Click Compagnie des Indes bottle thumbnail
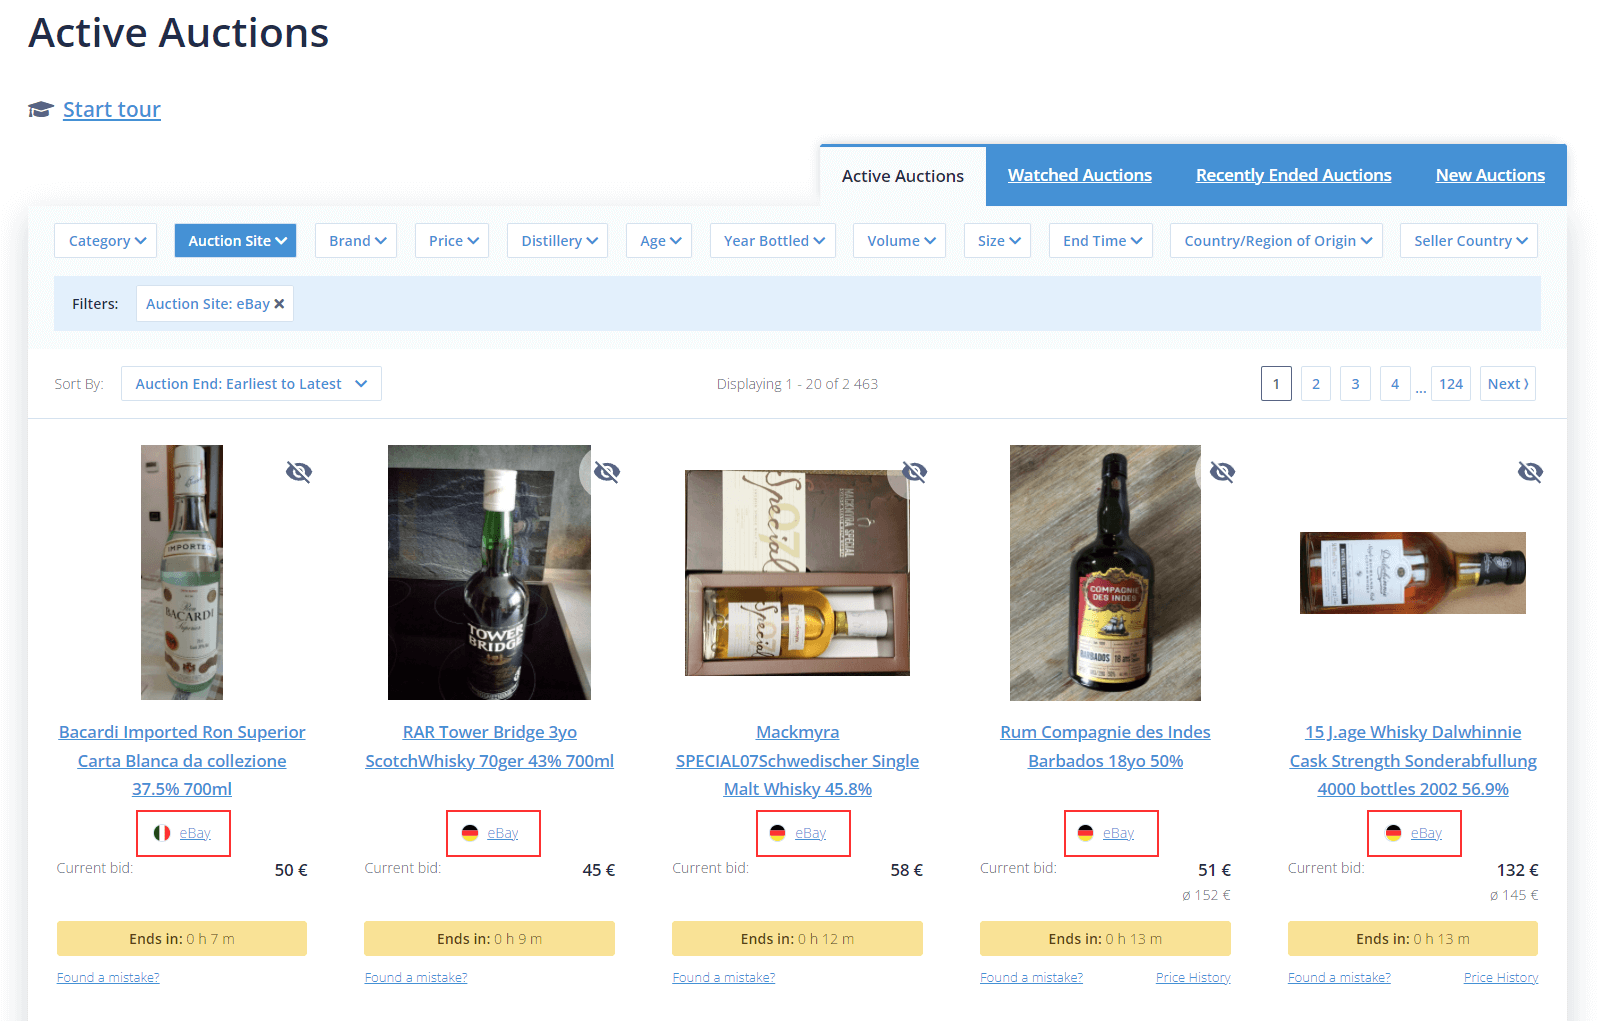This screenshot has height=1021, width=1600. [1105, 572]
